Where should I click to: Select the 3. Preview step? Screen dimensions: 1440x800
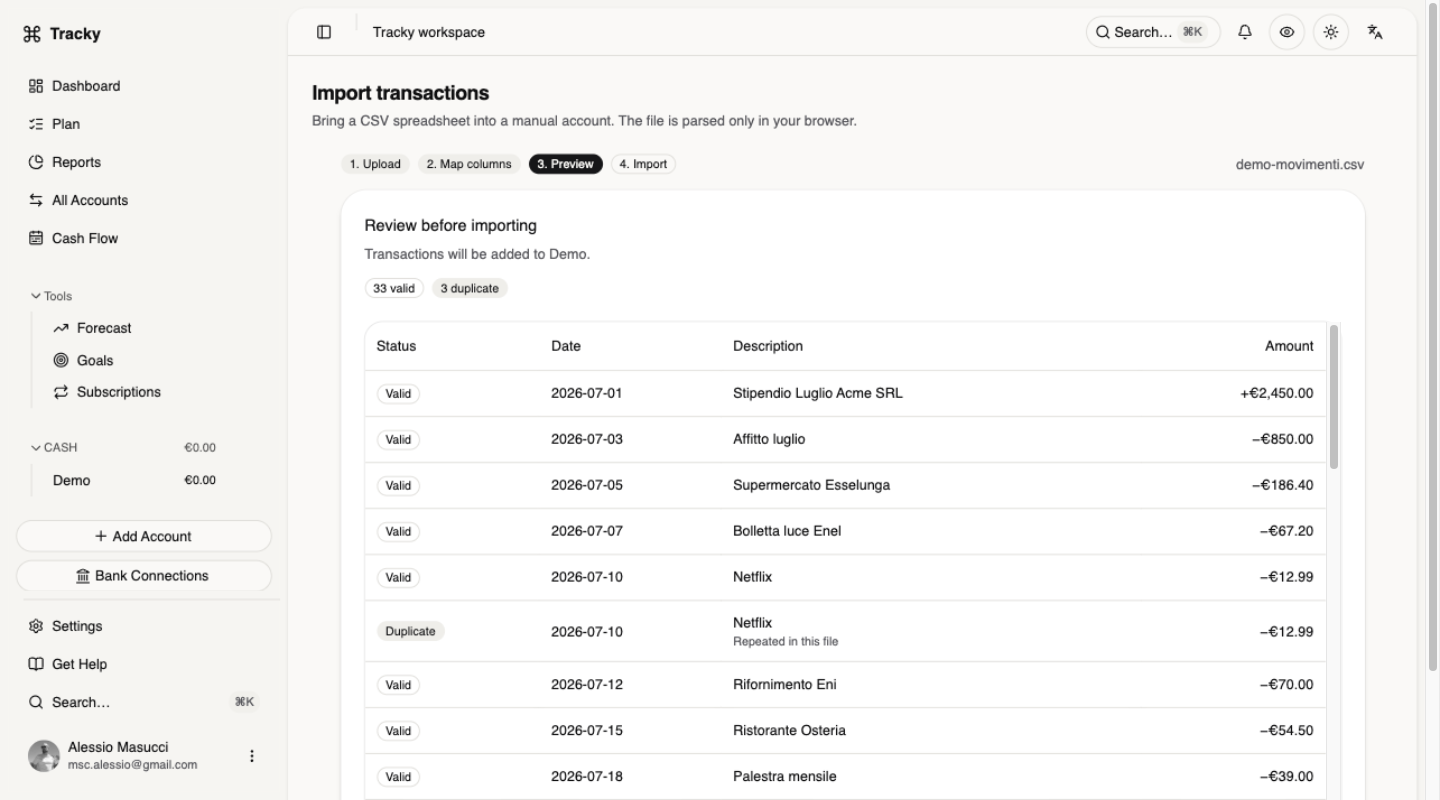click(x=566, y=164)
